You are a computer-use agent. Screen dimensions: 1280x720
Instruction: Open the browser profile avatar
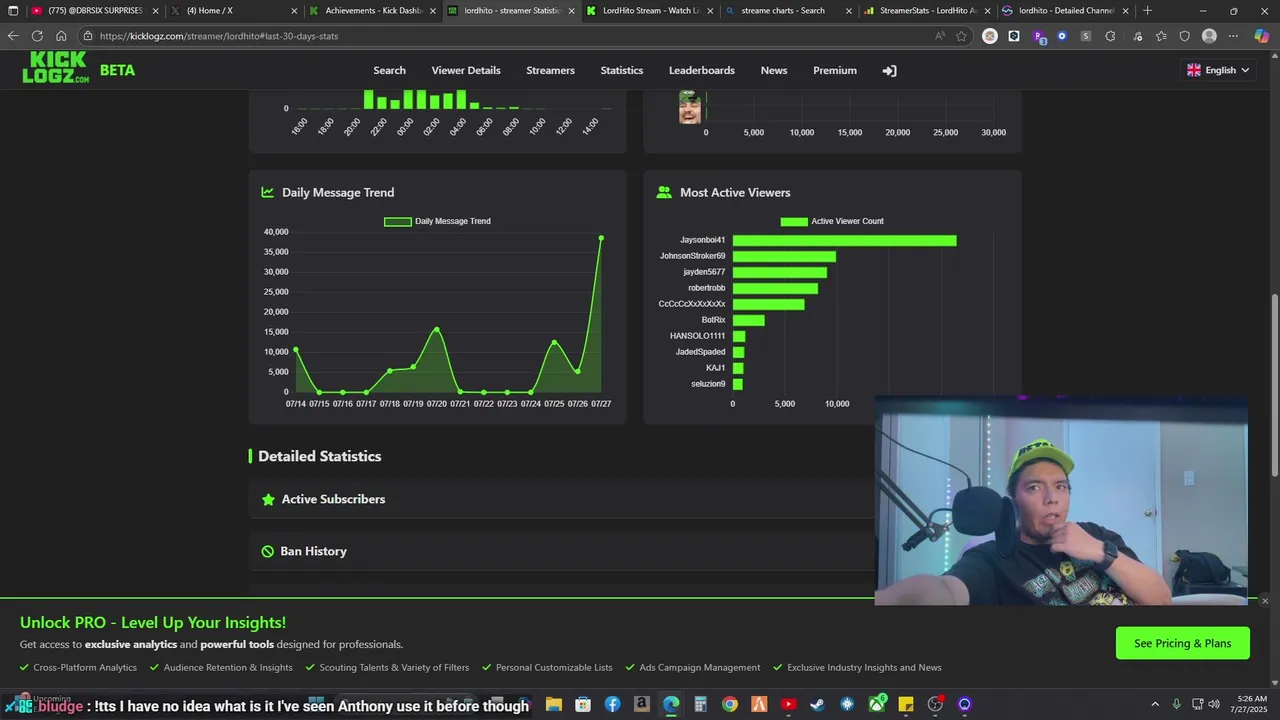click(1209, 36)
